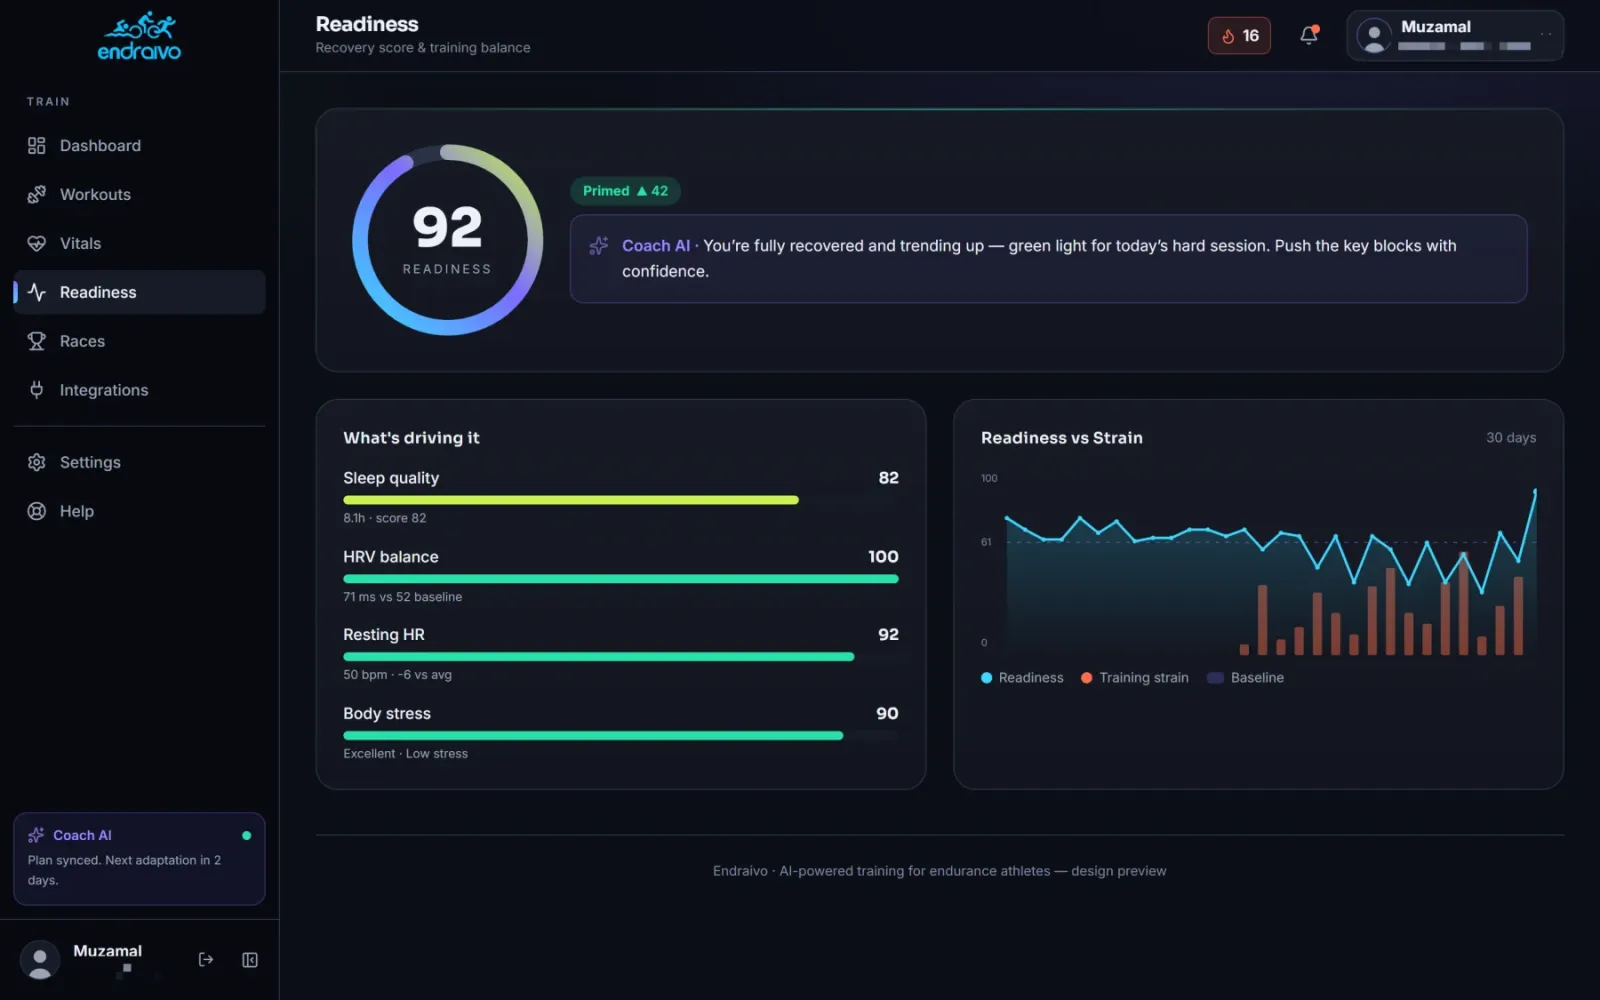Click the '71 ms vs 52 baseline' text
The height and width of the screenshot is (1000, 1600).
(403, 597)
